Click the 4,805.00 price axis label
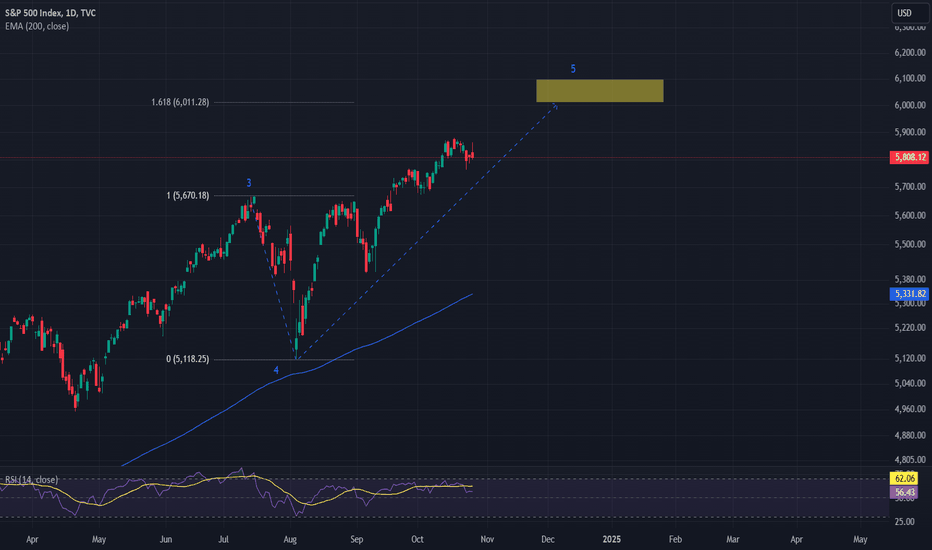This screenshot has height=550, width=932. [910, 460]
